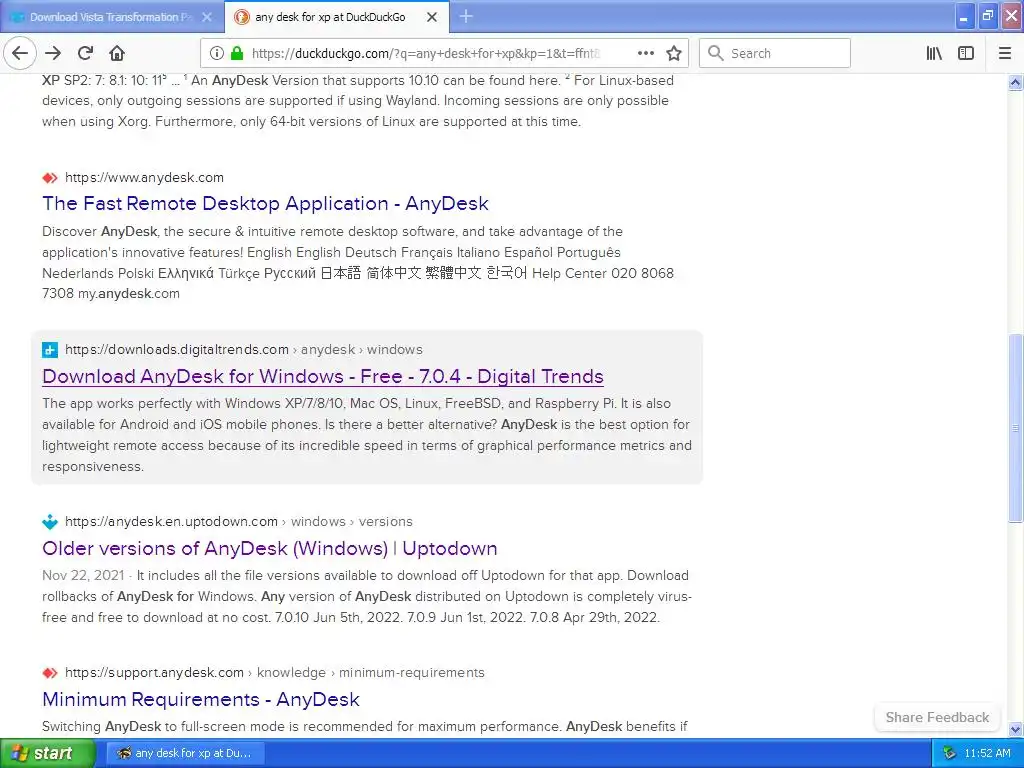Click the system tray network icon

coord(949,753)
